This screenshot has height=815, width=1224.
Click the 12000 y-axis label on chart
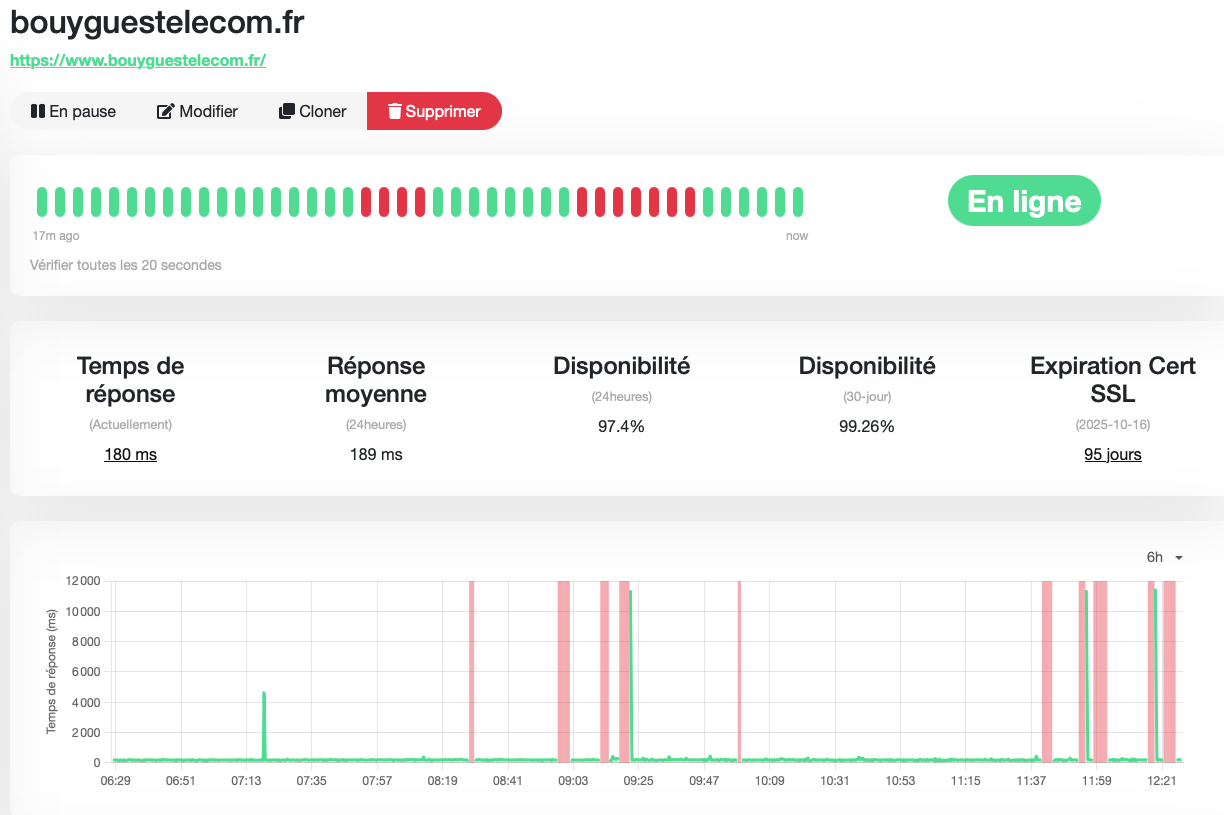(x=83, y=581)
